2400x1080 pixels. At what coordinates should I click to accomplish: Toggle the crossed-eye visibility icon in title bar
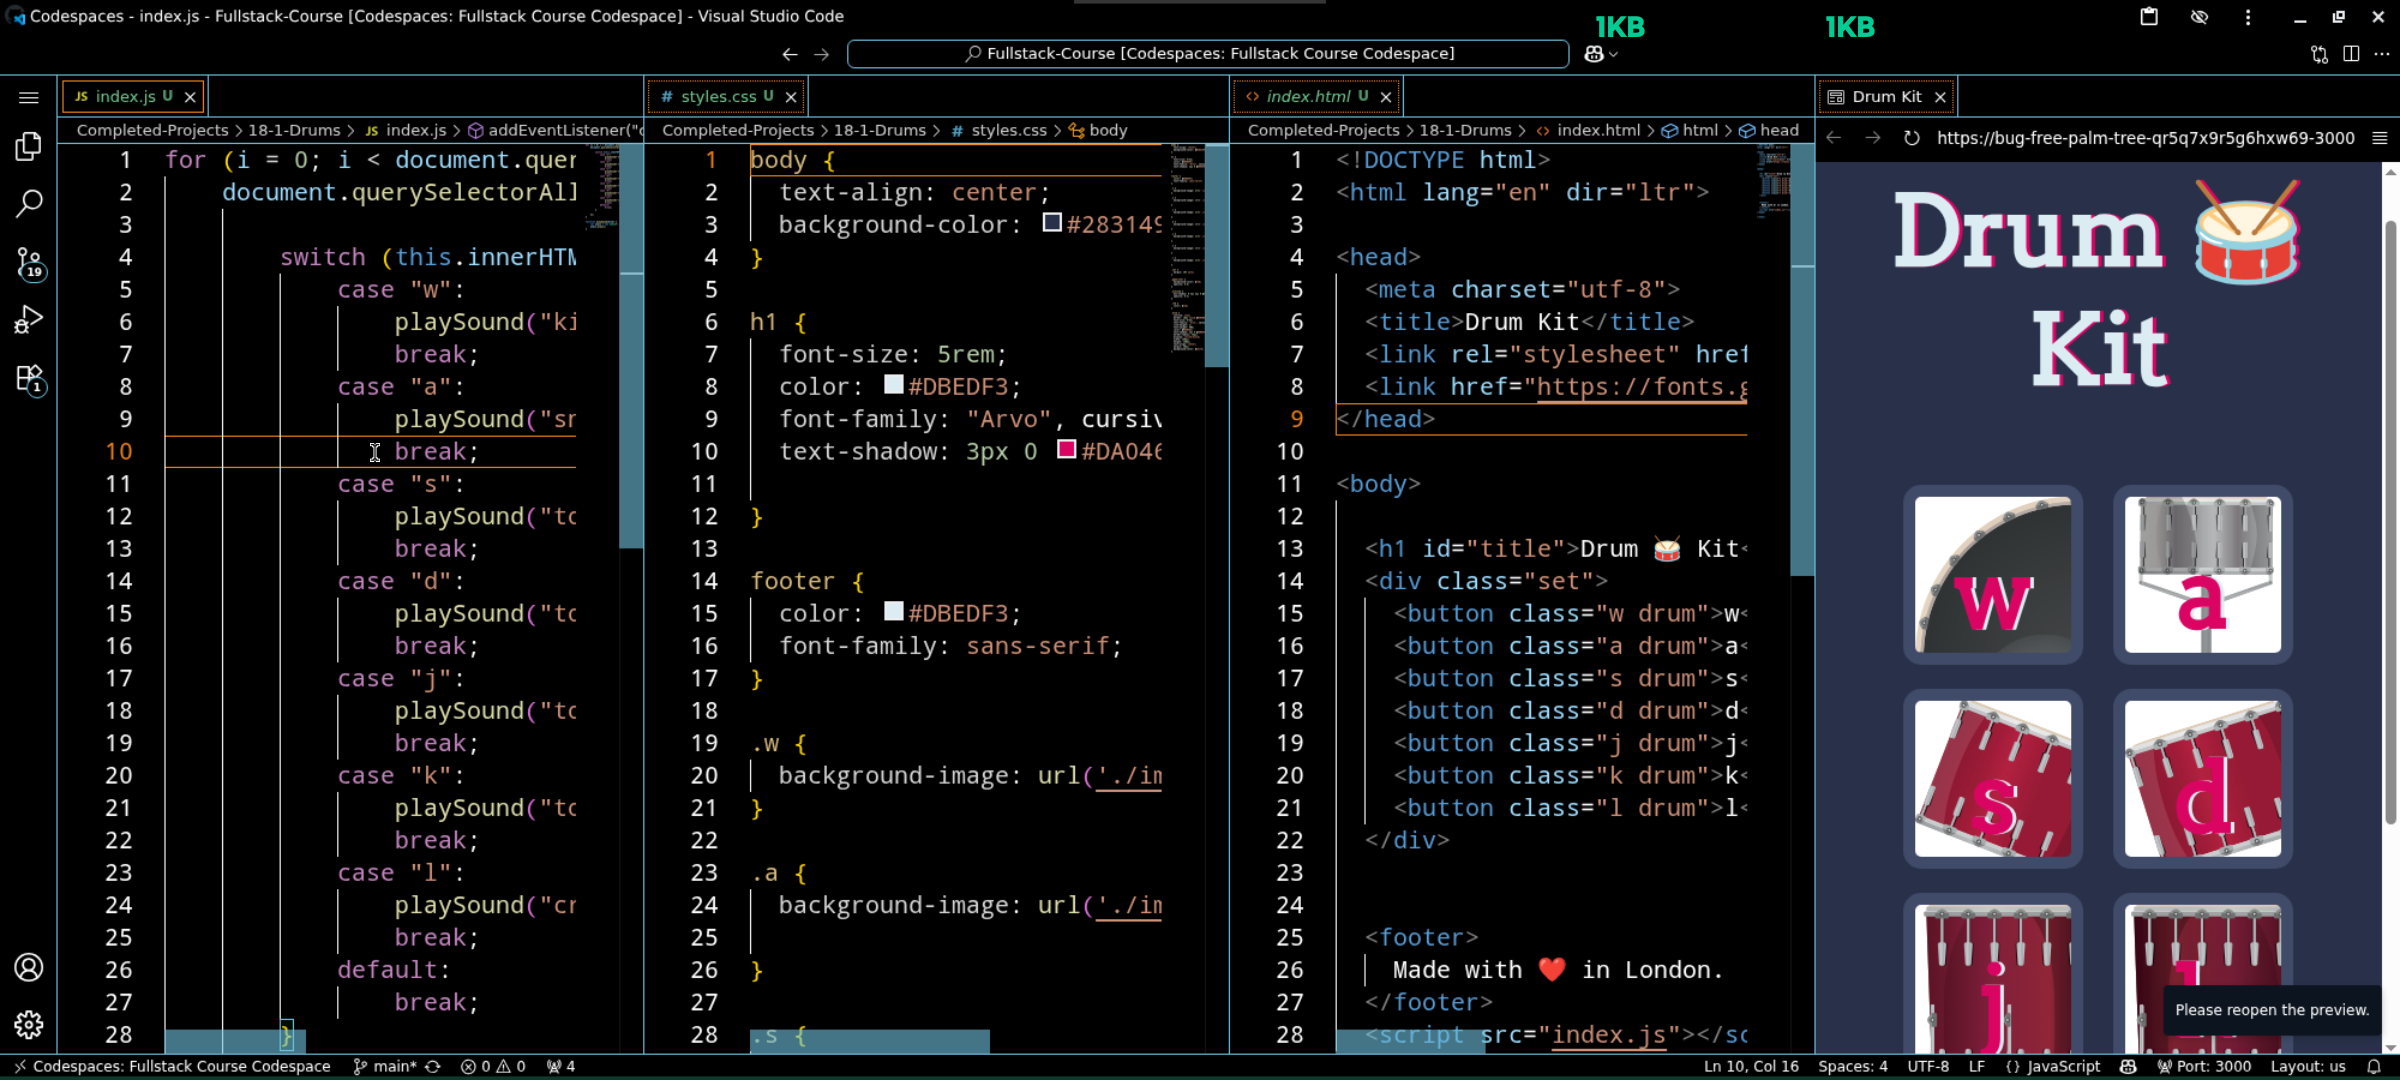pyautogui.click(x=2199, y=17)
